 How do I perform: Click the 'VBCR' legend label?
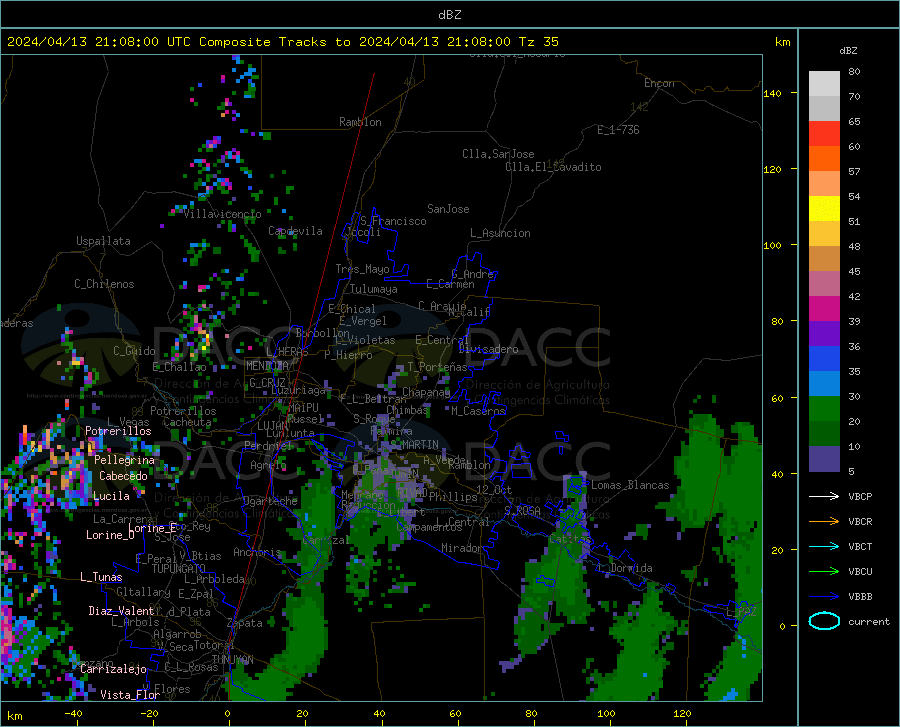click(860, 522)
